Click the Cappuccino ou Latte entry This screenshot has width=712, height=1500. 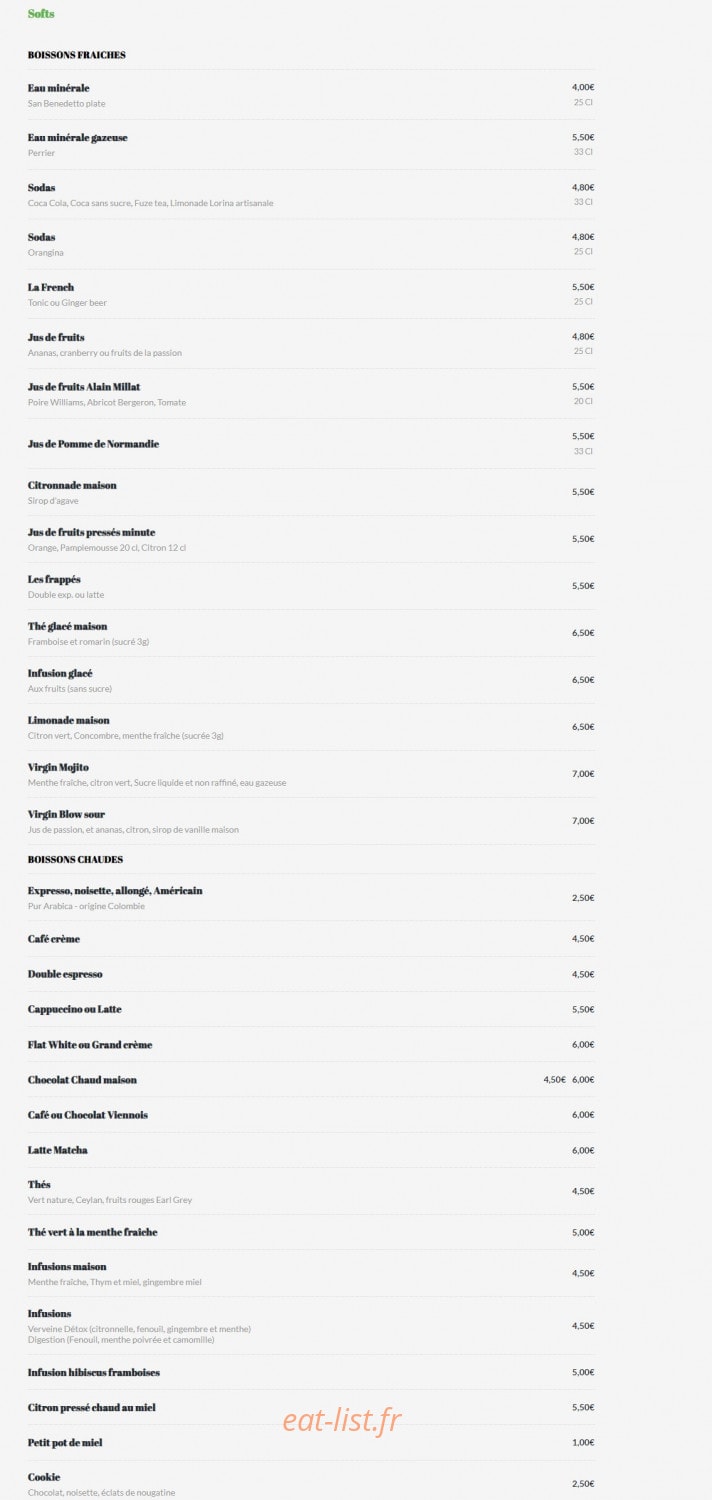click(x=75, y=1010)
